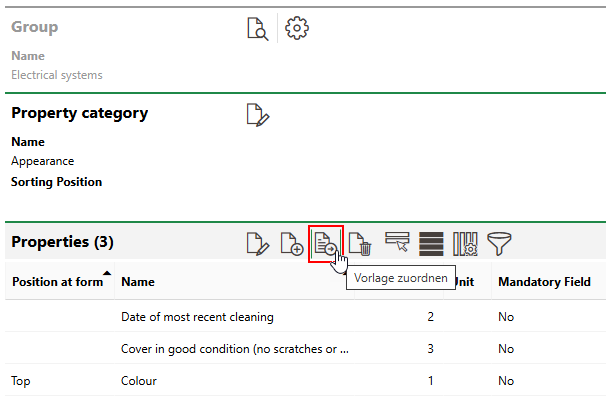The height and width of the screenshot is (415, 606).
Task: Select the Cover in good condition row
Action: tap(234, 349)
